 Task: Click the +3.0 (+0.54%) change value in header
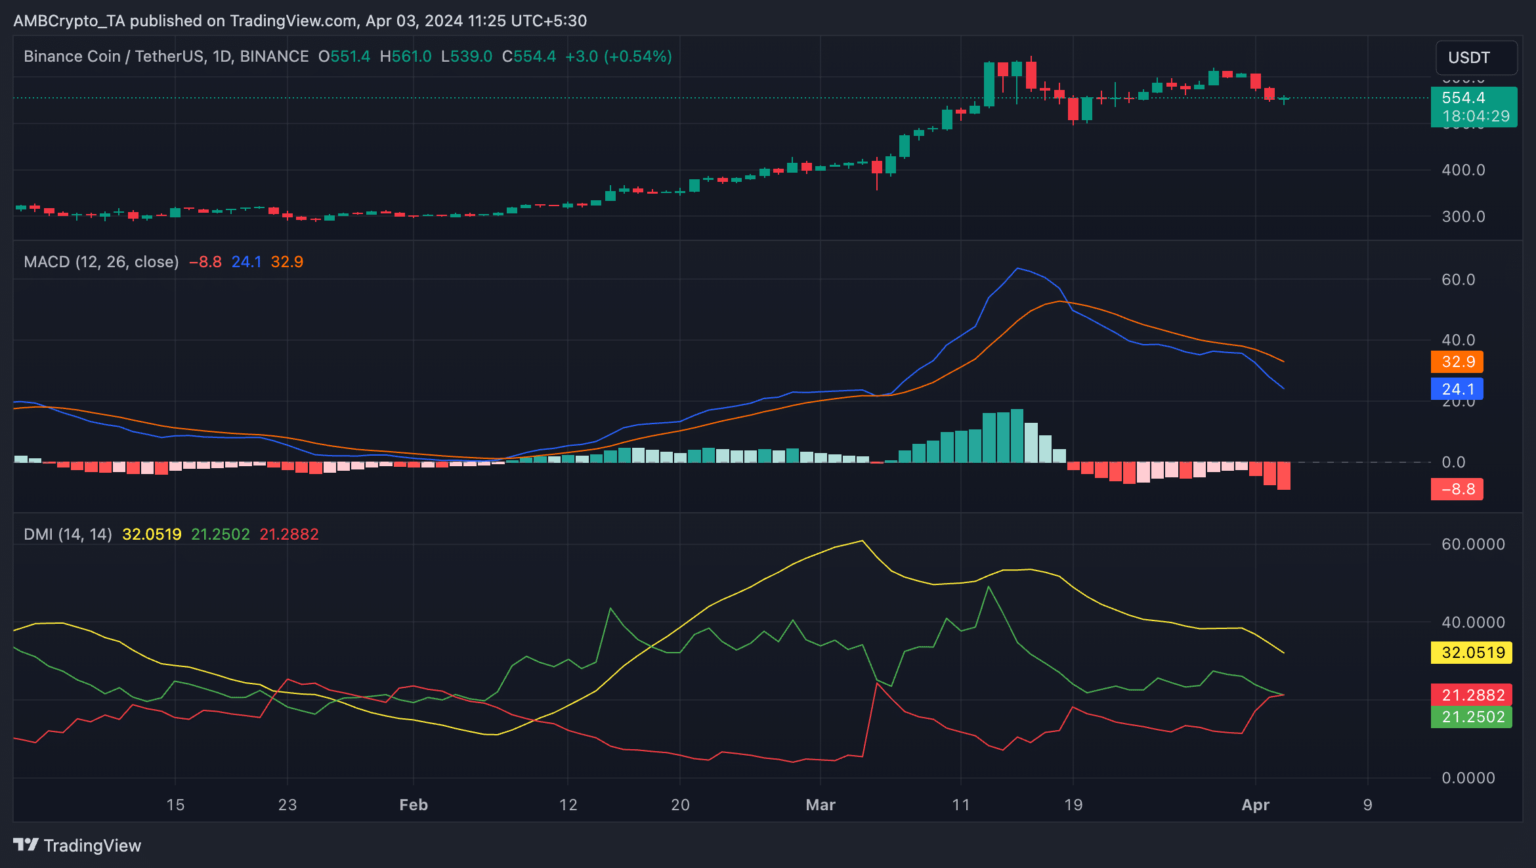coord(618,57)
